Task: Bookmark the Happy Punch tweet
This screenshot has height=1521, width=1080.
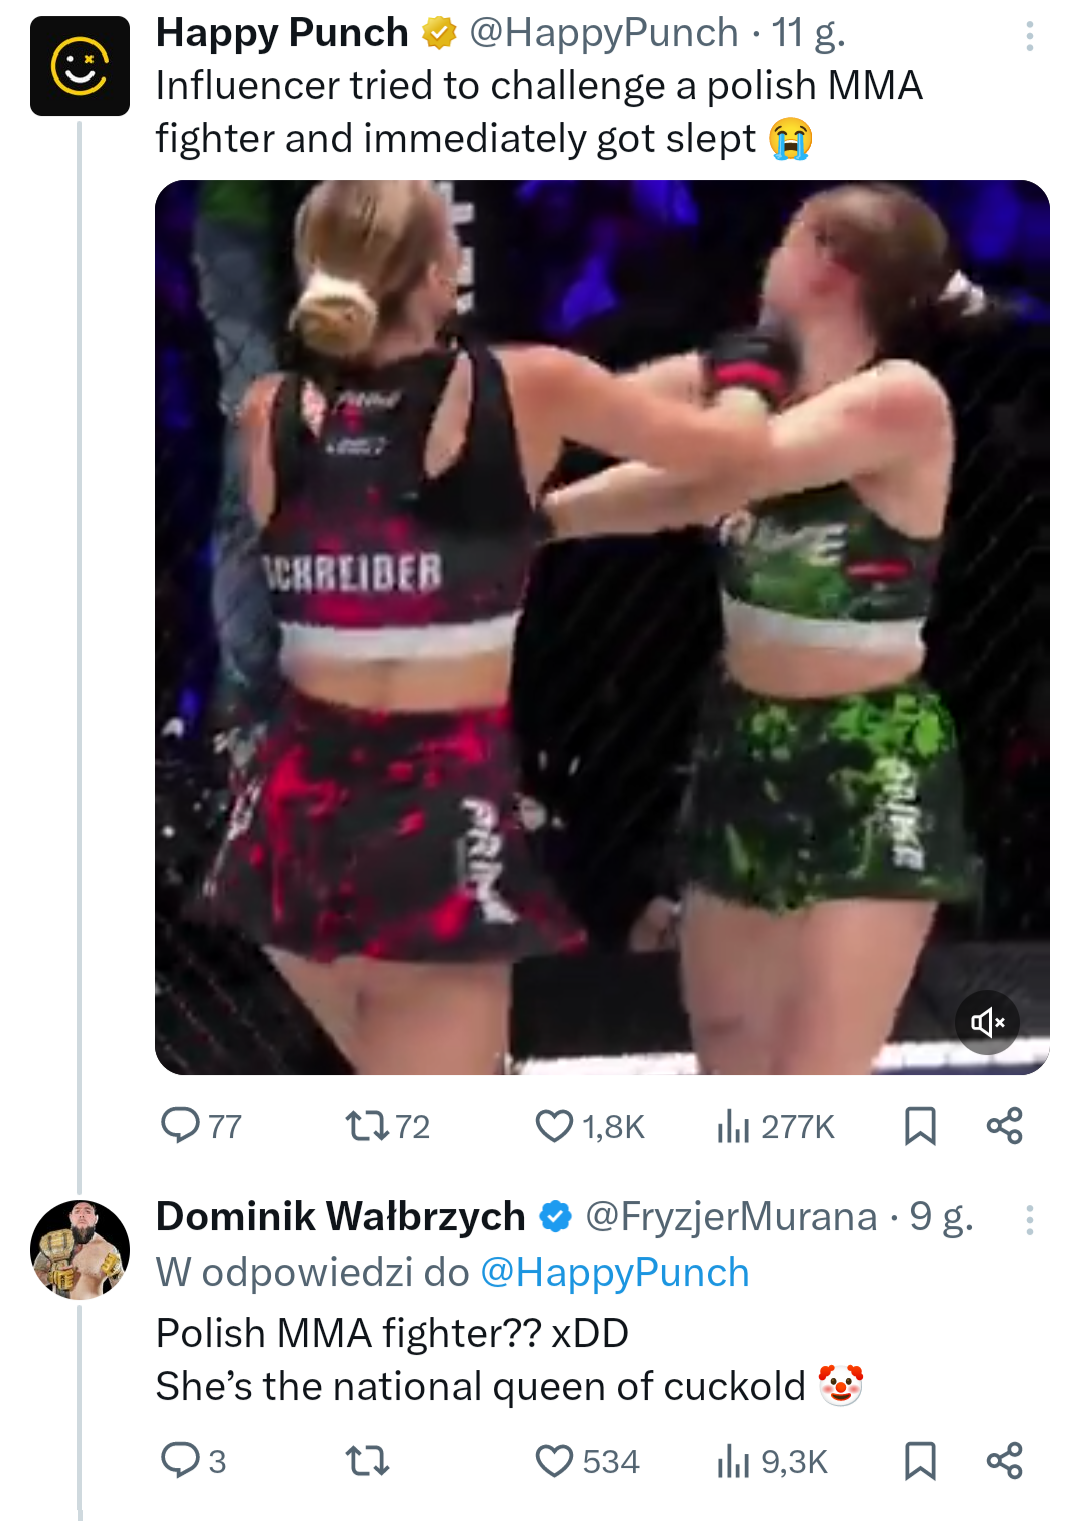Action: coord(920,1126)
